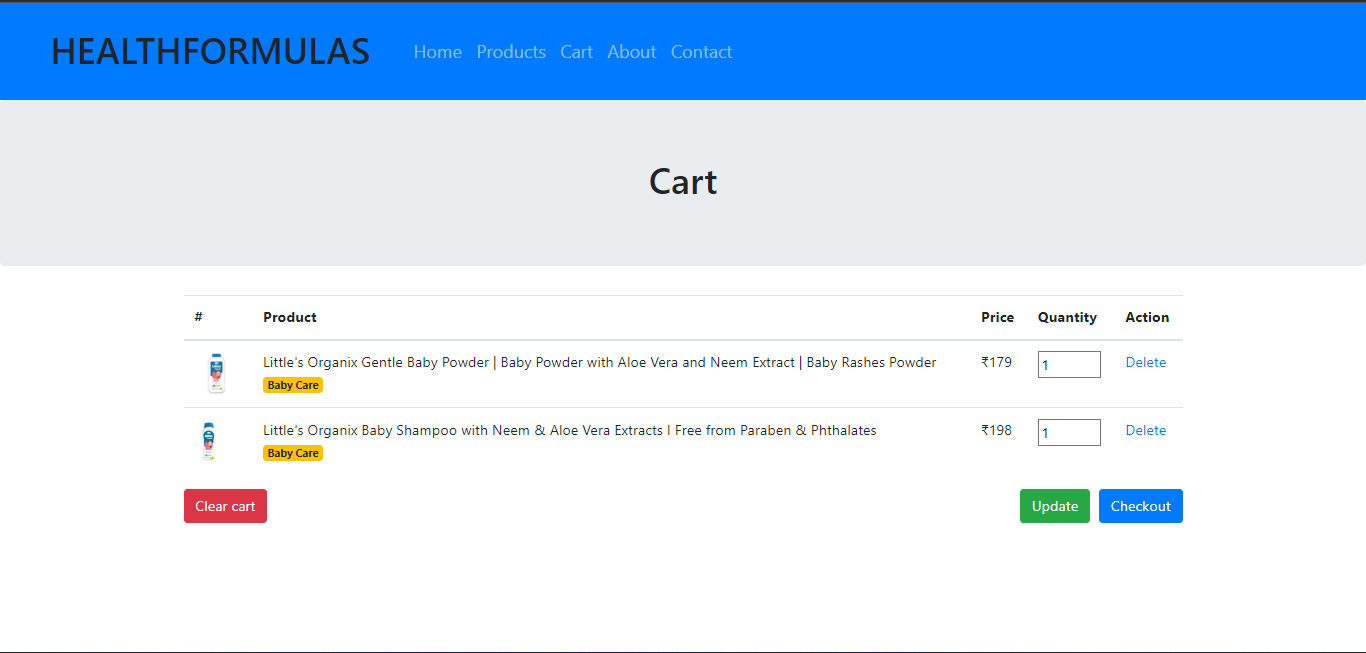Click the Cart page heading
The width and height of the screenshot is (1366, 653).
[x=683, y=181]
